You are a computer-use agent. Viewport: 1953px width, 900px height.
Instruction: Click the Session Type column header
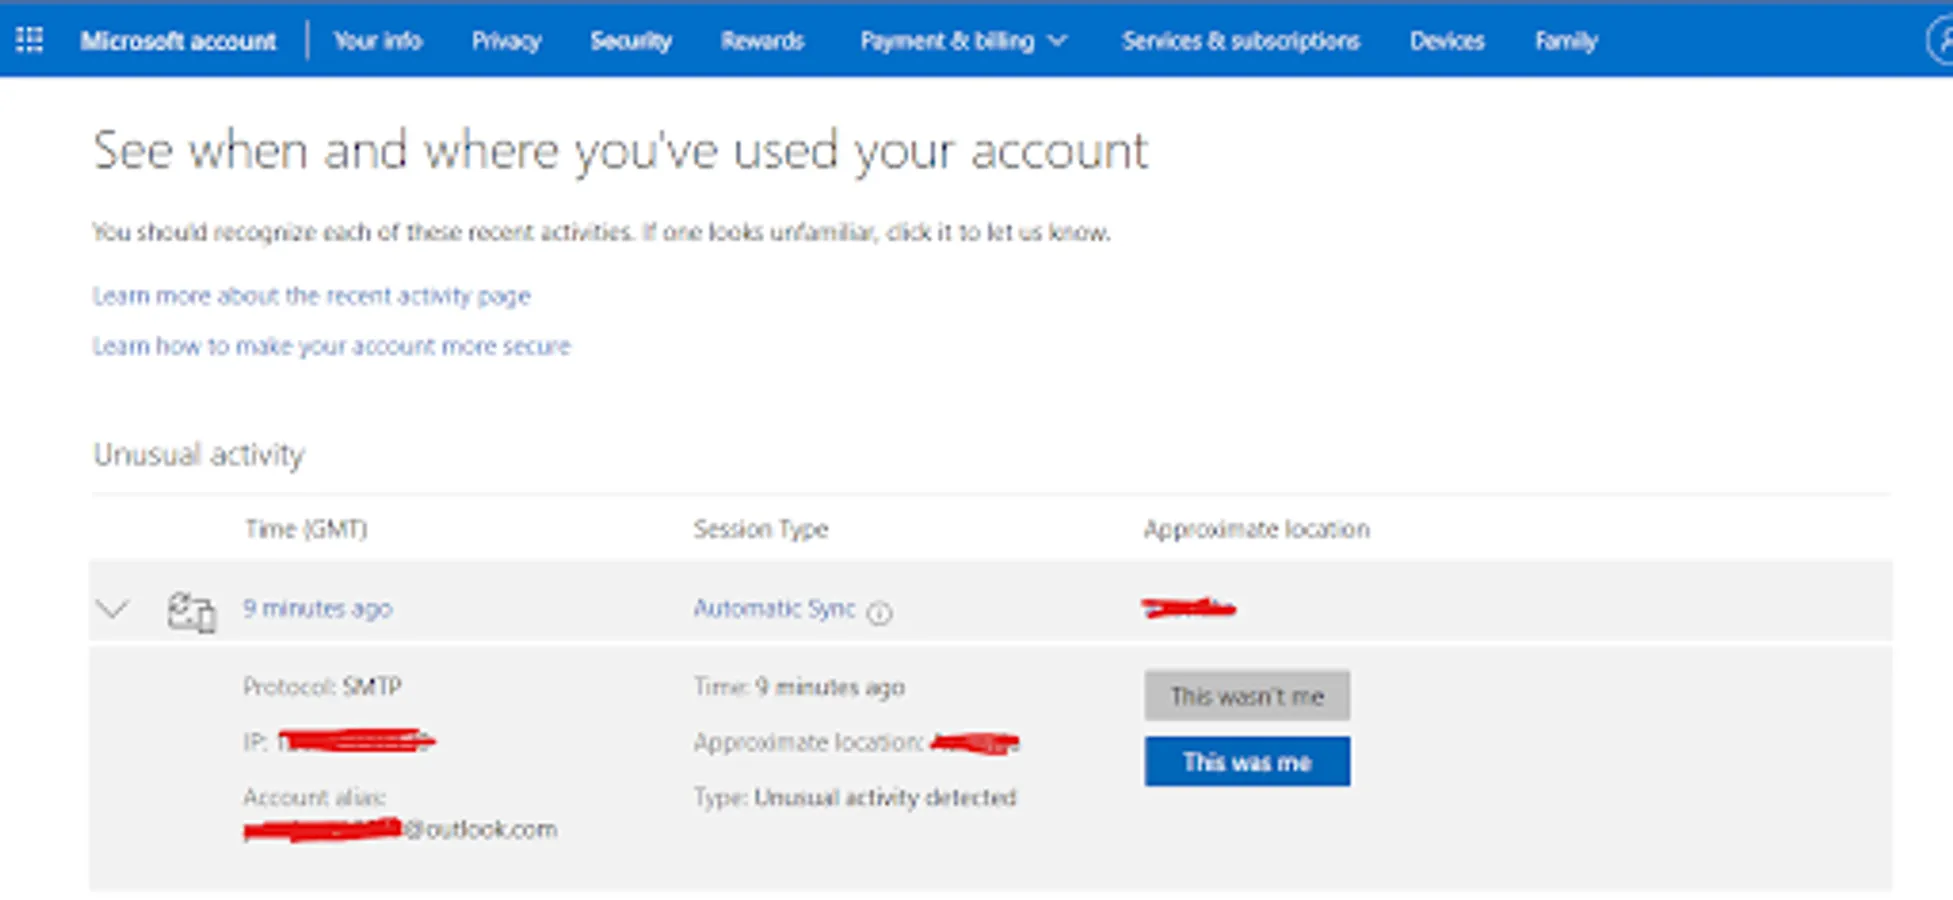761,529
